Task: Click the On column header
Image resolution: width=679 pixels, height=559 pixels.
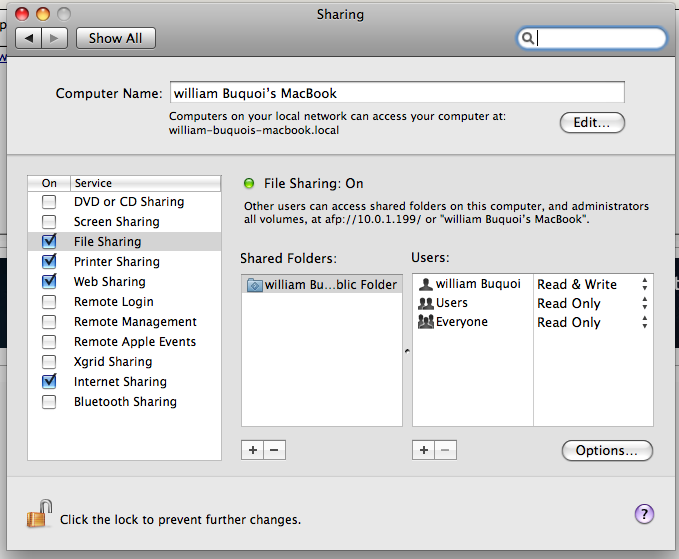Action: tap(49, 183)
